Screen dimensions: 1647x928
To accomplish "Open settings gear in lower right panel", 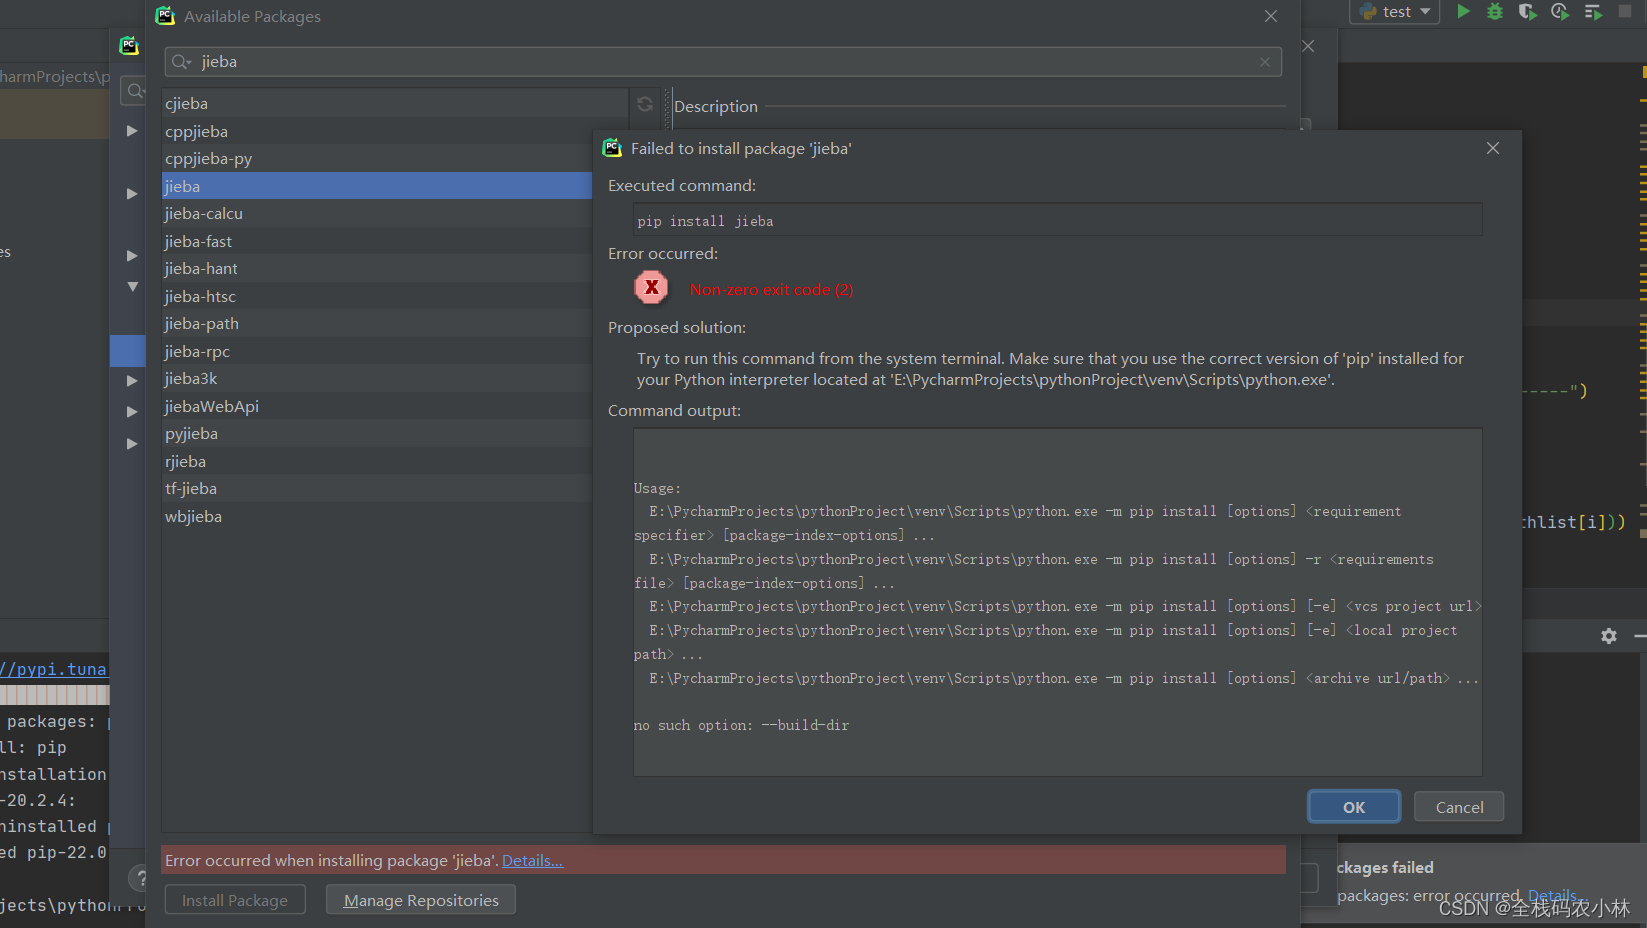I will click(x=1609, y=636).
